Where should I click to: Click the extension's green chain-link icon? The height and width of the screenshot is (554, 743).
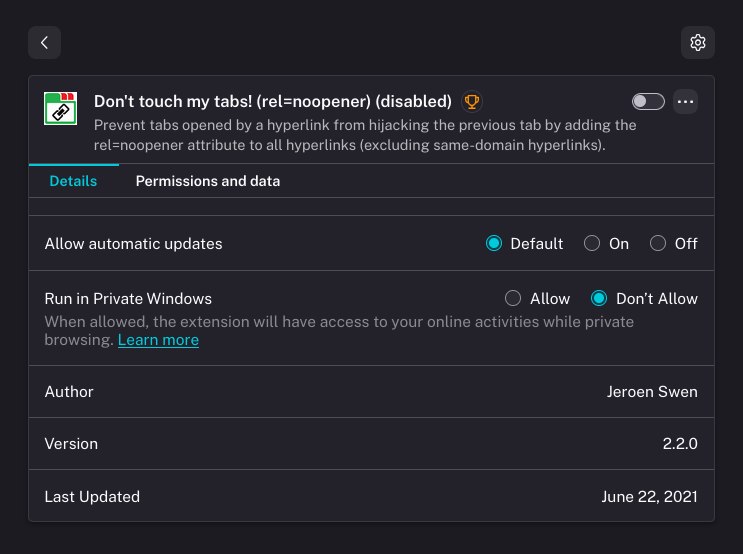click(61, 108)
